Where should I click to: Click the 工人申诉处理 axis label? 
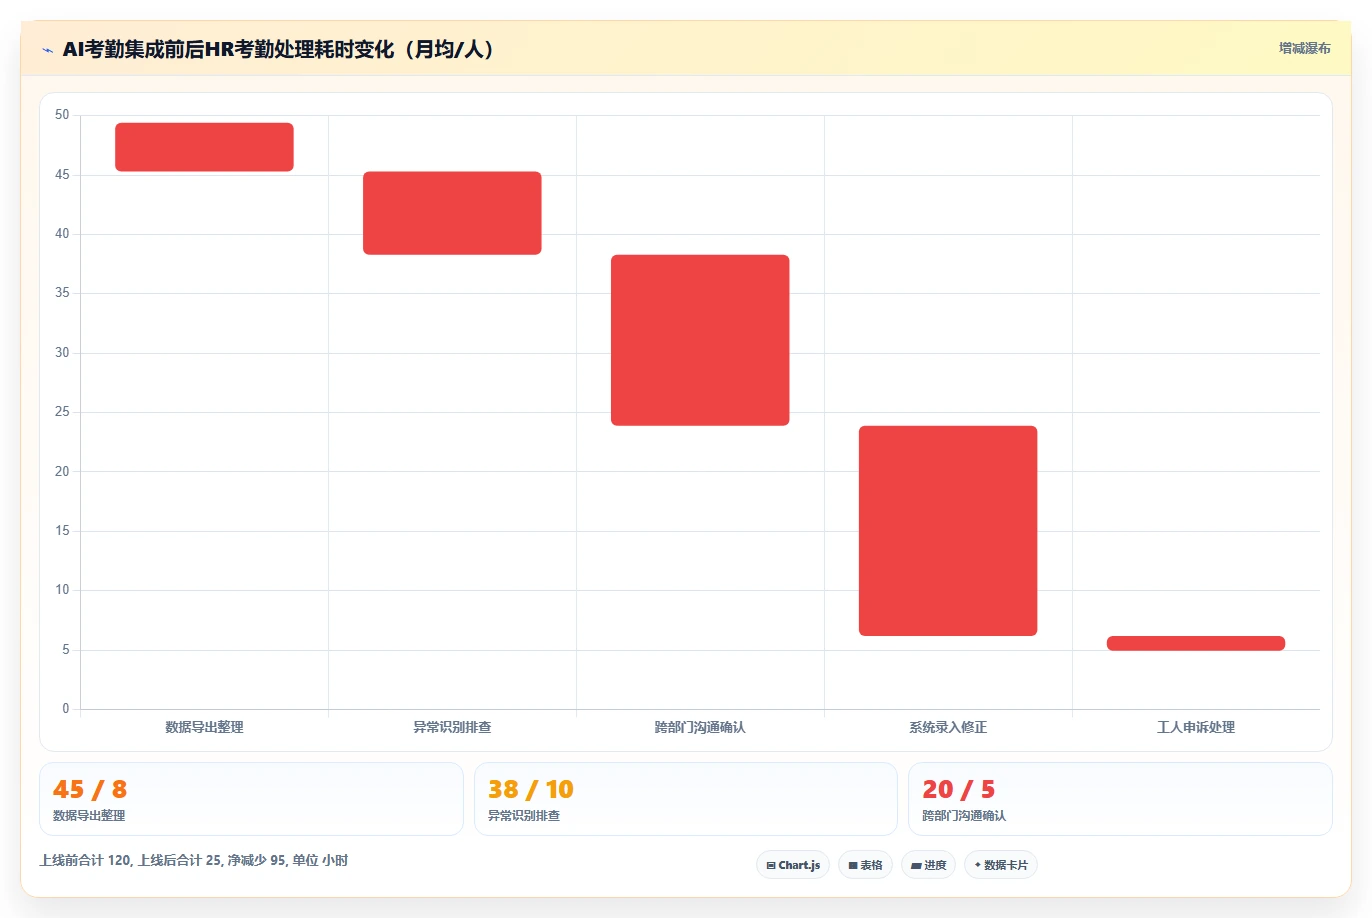click(x=1196, y=727)
